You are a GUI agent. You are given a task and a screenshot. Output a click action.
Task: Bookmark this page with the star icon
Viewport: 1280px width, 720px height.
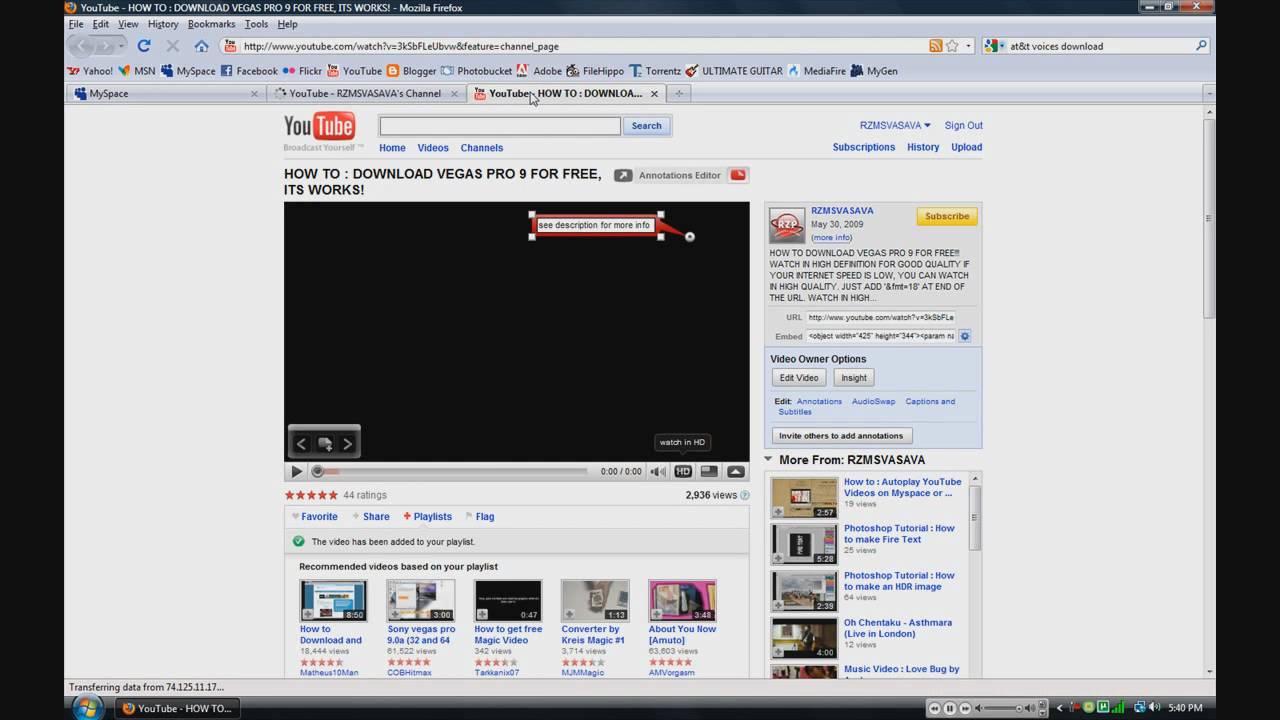(x=952, y=46)
